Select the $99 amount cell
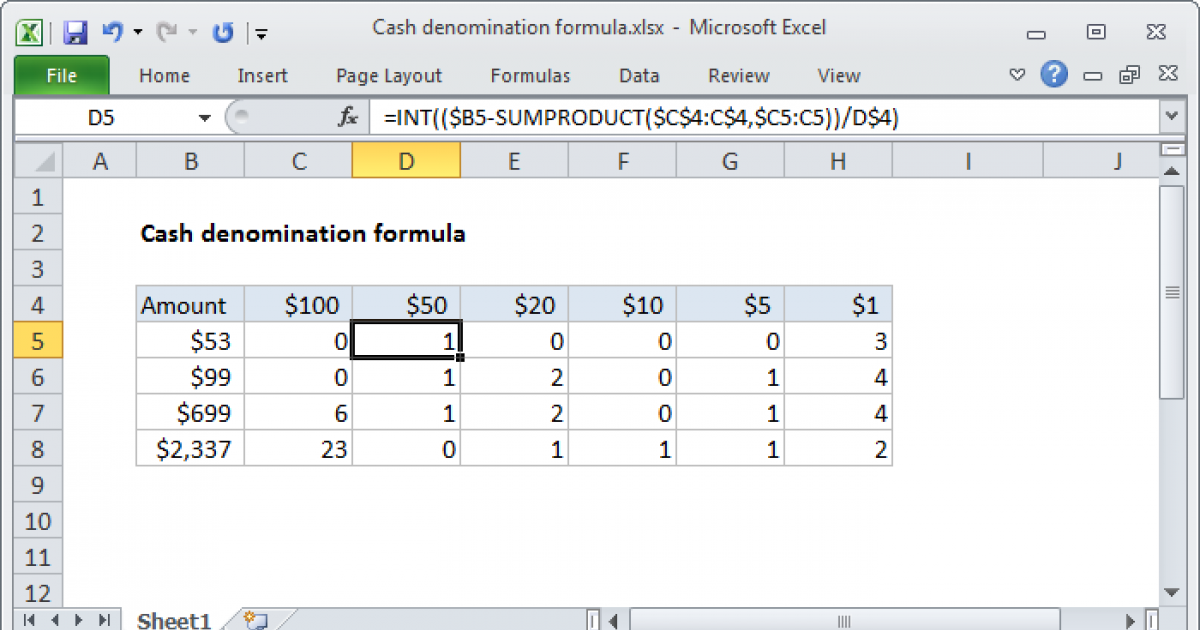Viewport: 1200px width, 630px height. tap(190, 378)
